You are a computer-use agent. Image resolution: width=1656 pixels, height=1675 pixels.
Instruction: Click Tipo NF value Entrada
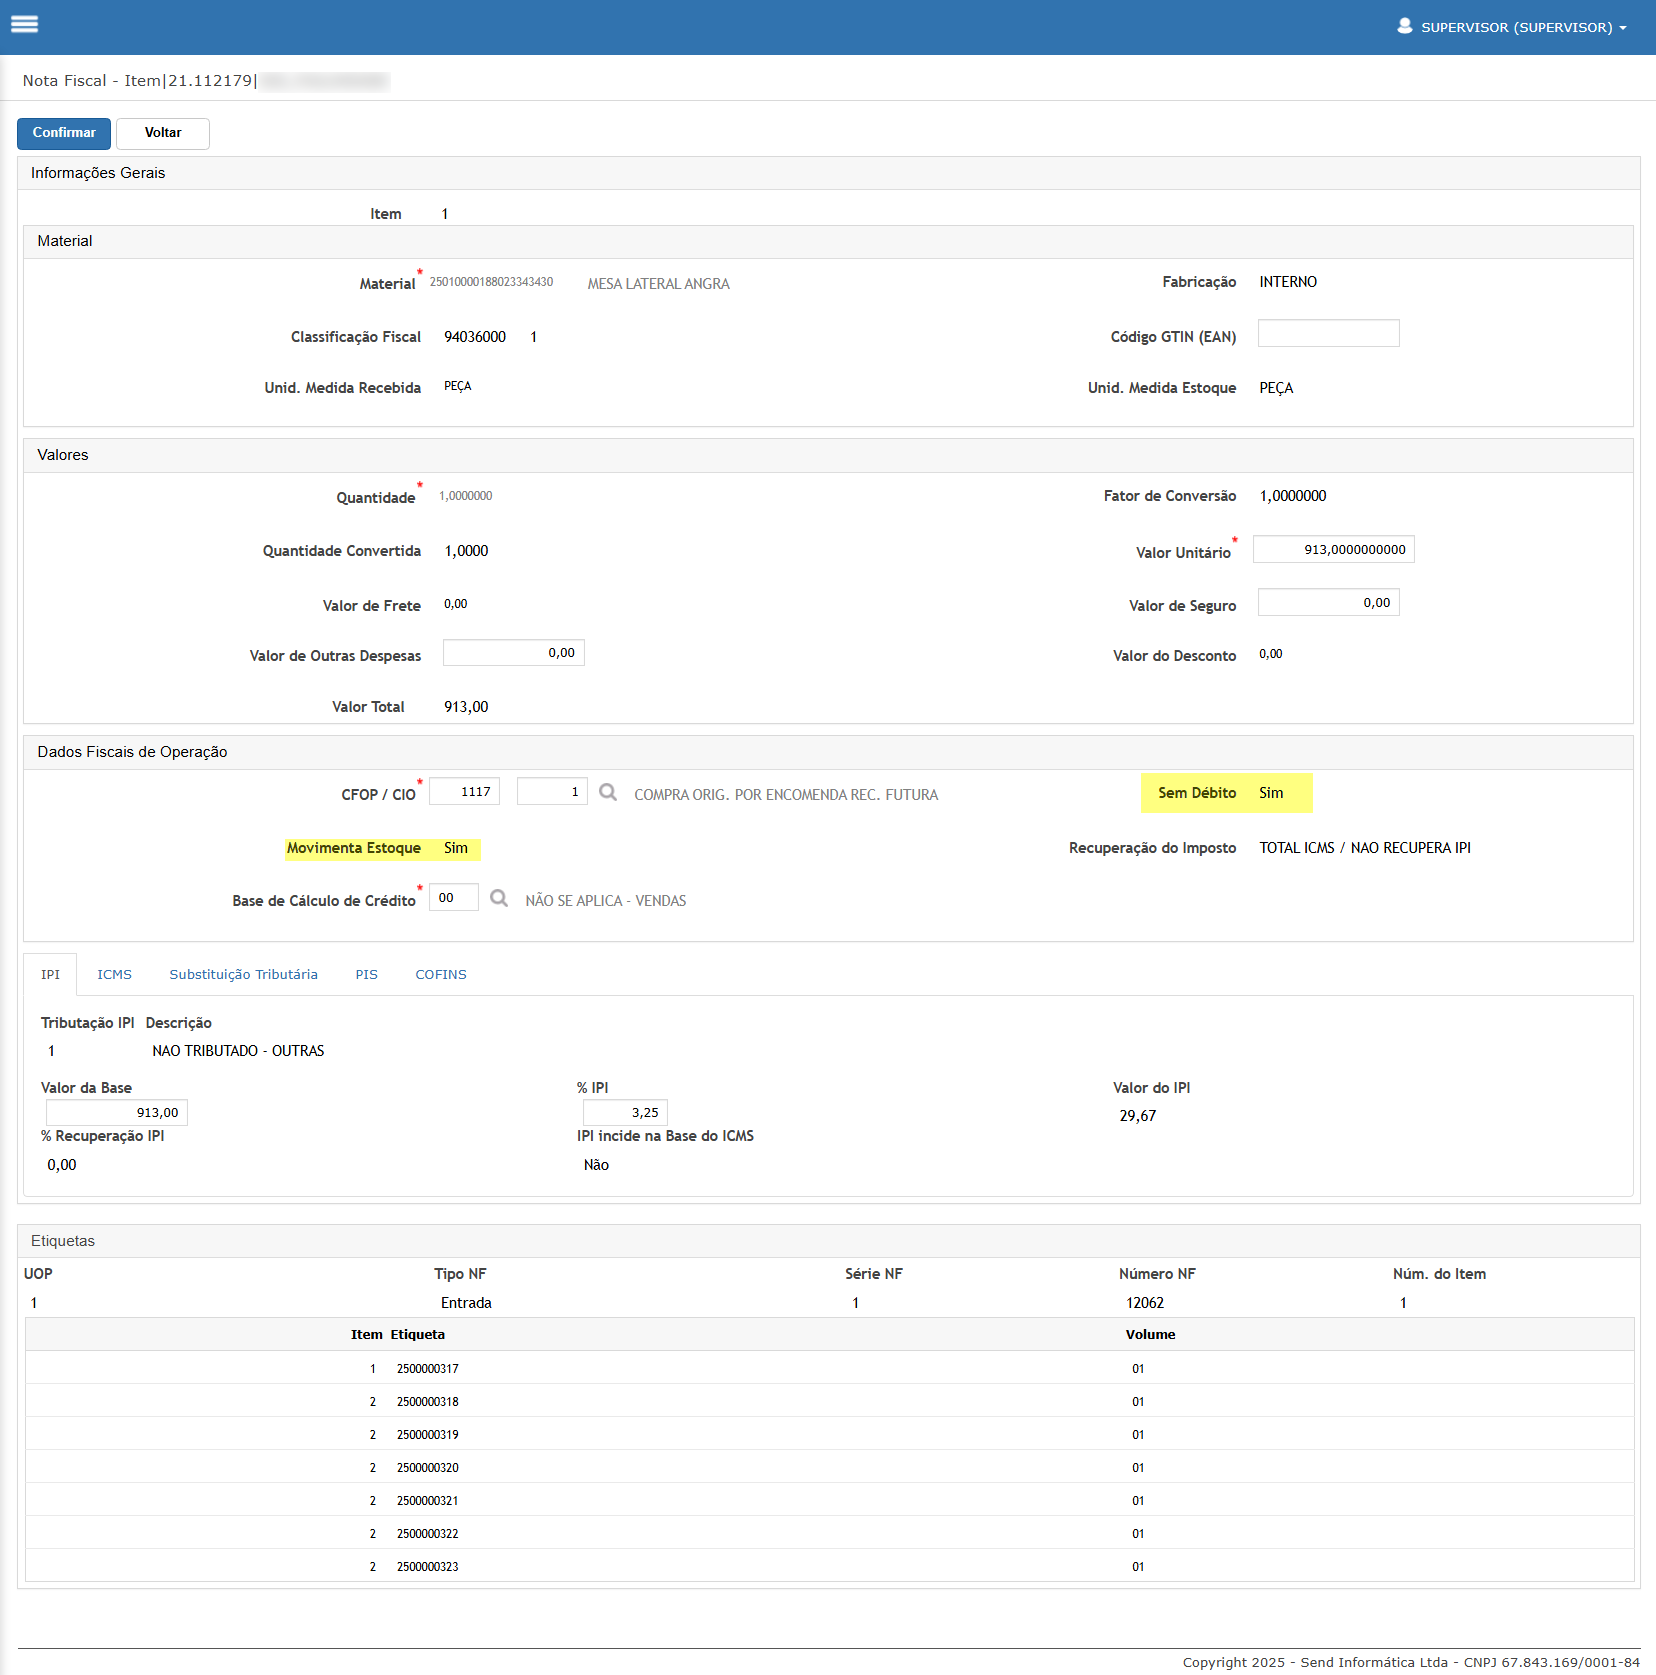[466, 1303]
